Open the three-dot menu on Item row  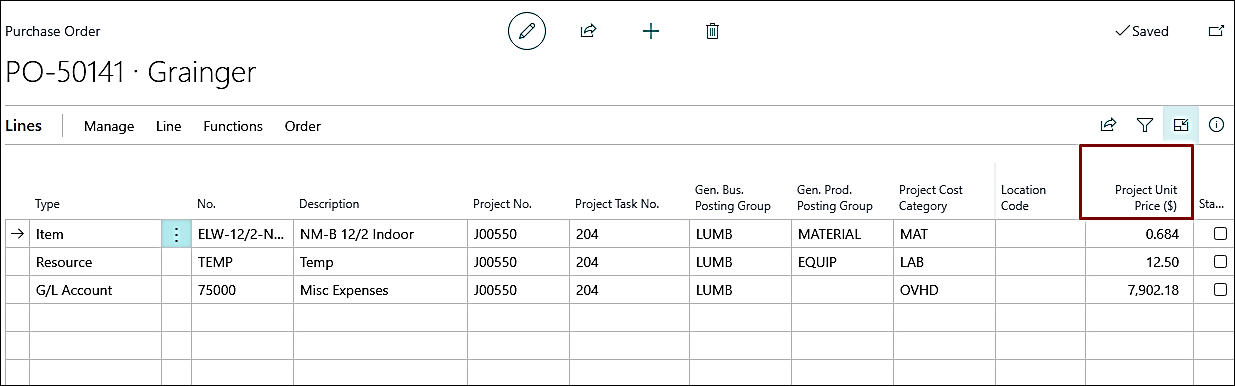tap(176, 234)
